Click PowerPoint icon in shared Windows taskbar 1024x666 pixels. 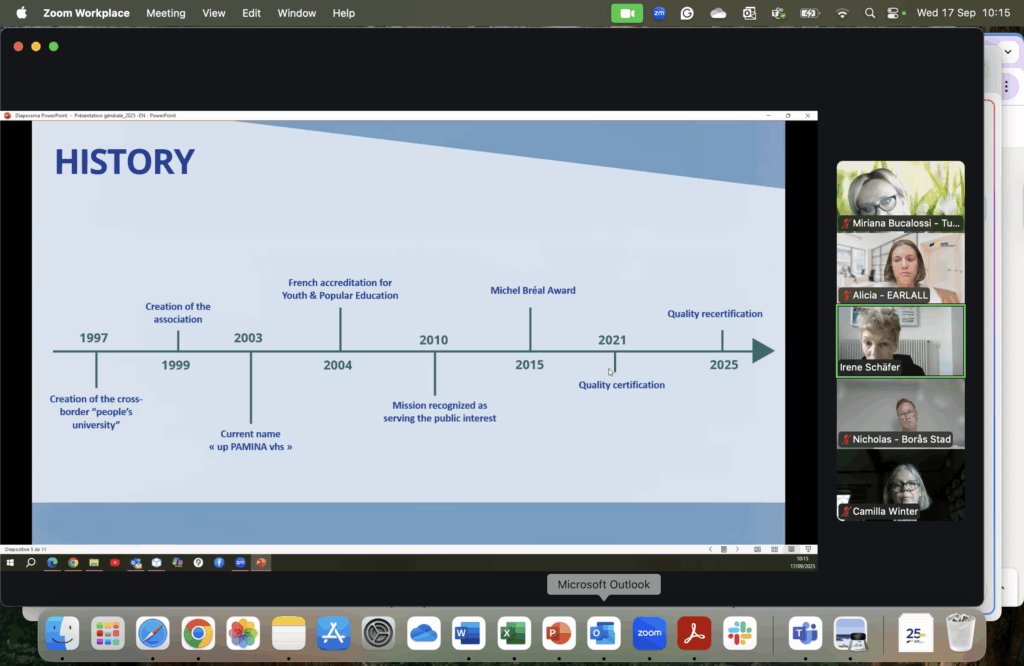coord(261,562)
